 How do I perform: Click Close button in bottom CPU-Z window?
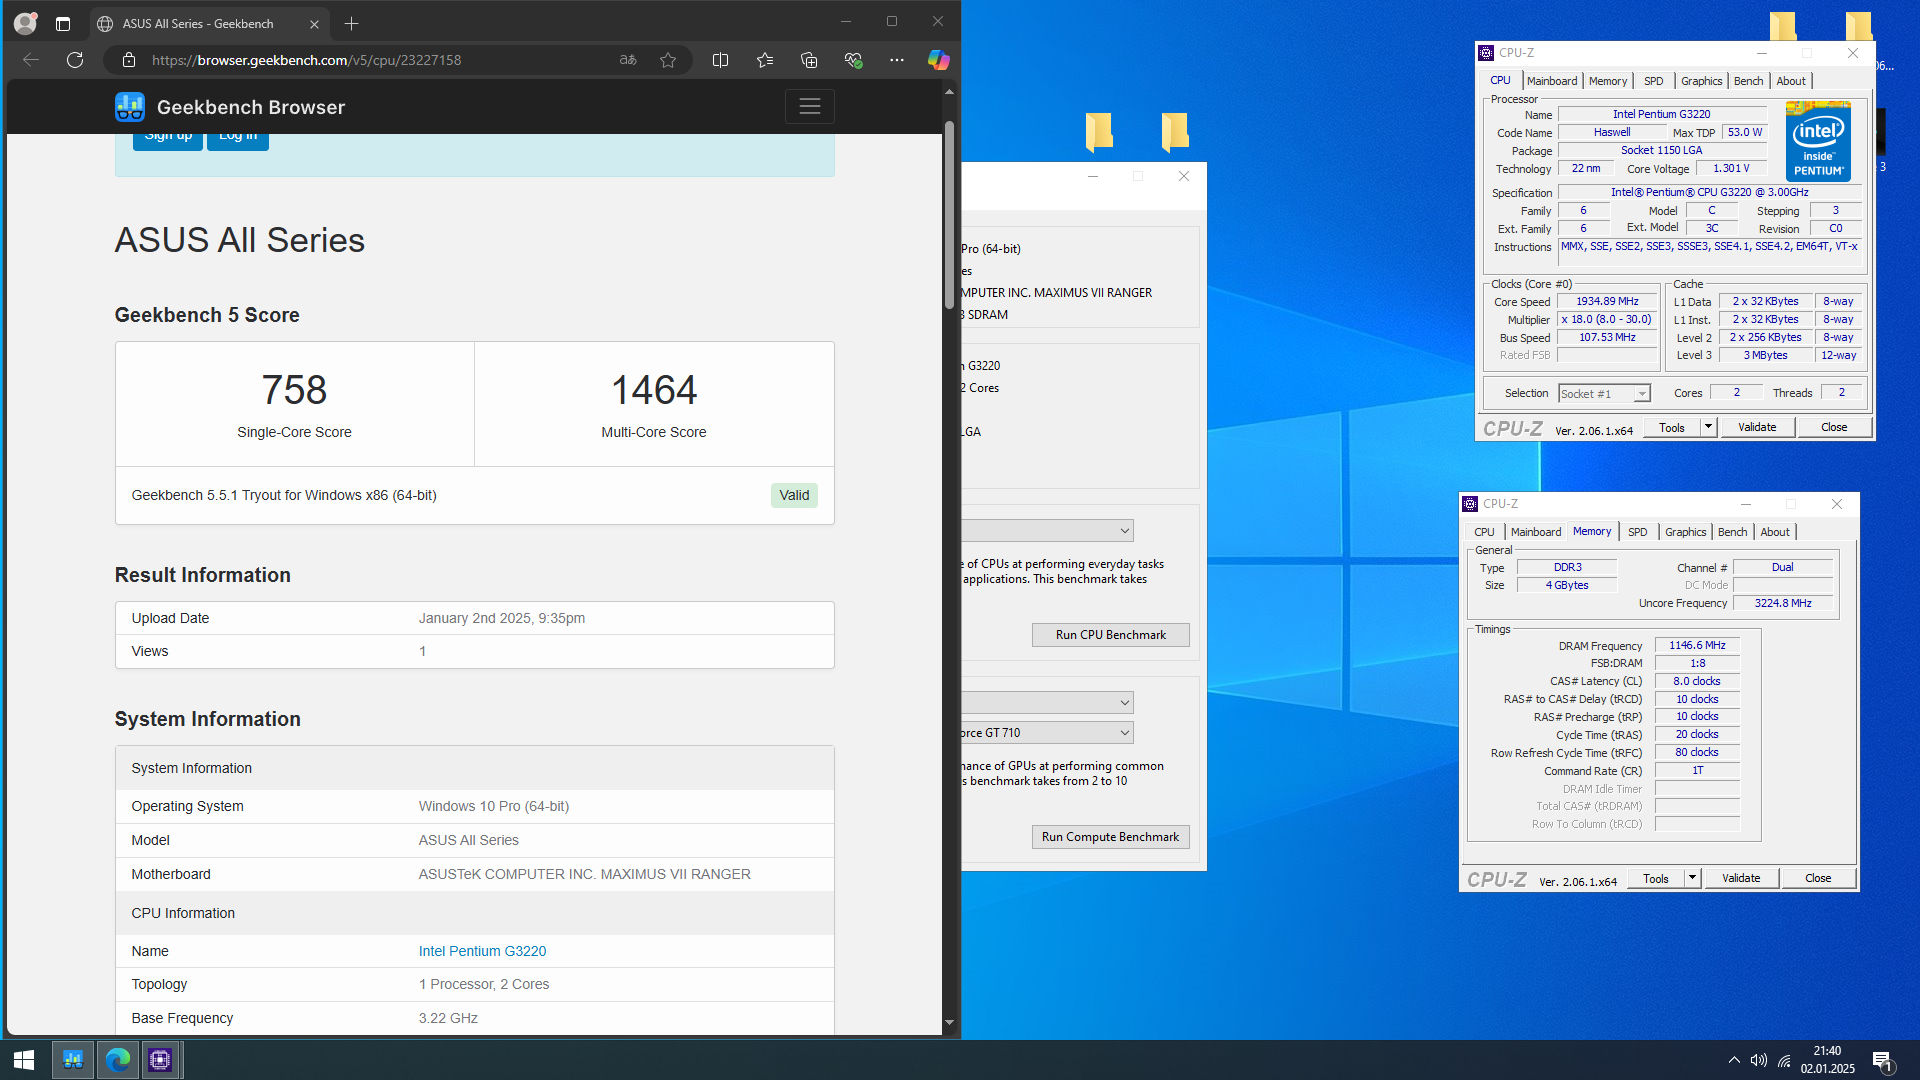click(1818, 879)
